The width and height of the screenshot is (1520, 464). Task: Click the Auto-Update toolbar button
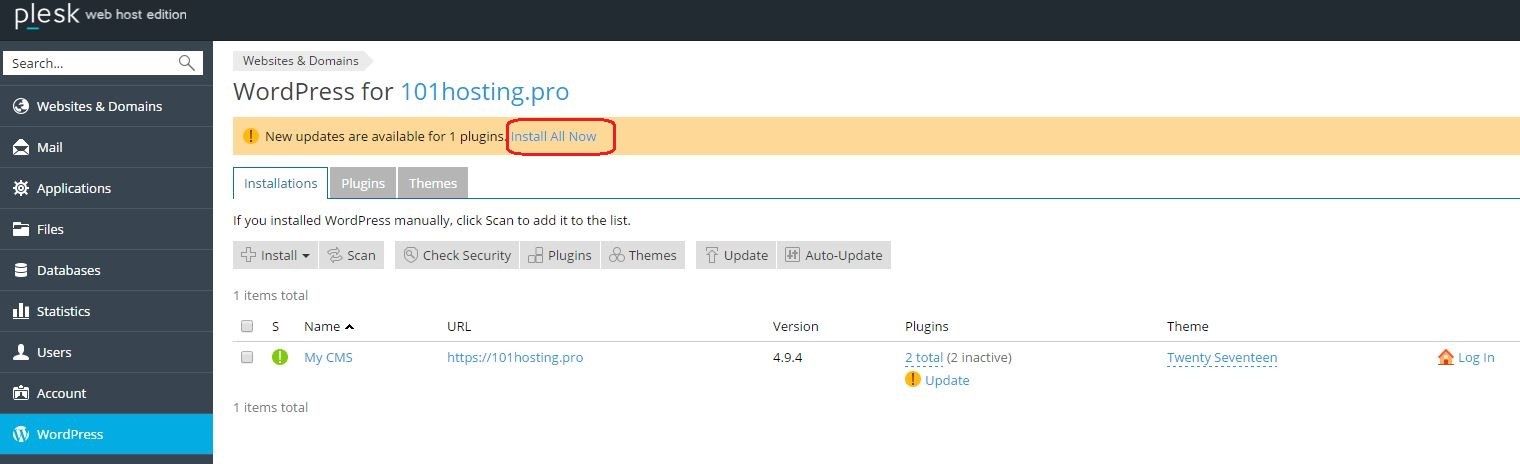click(x=833, y=255)
